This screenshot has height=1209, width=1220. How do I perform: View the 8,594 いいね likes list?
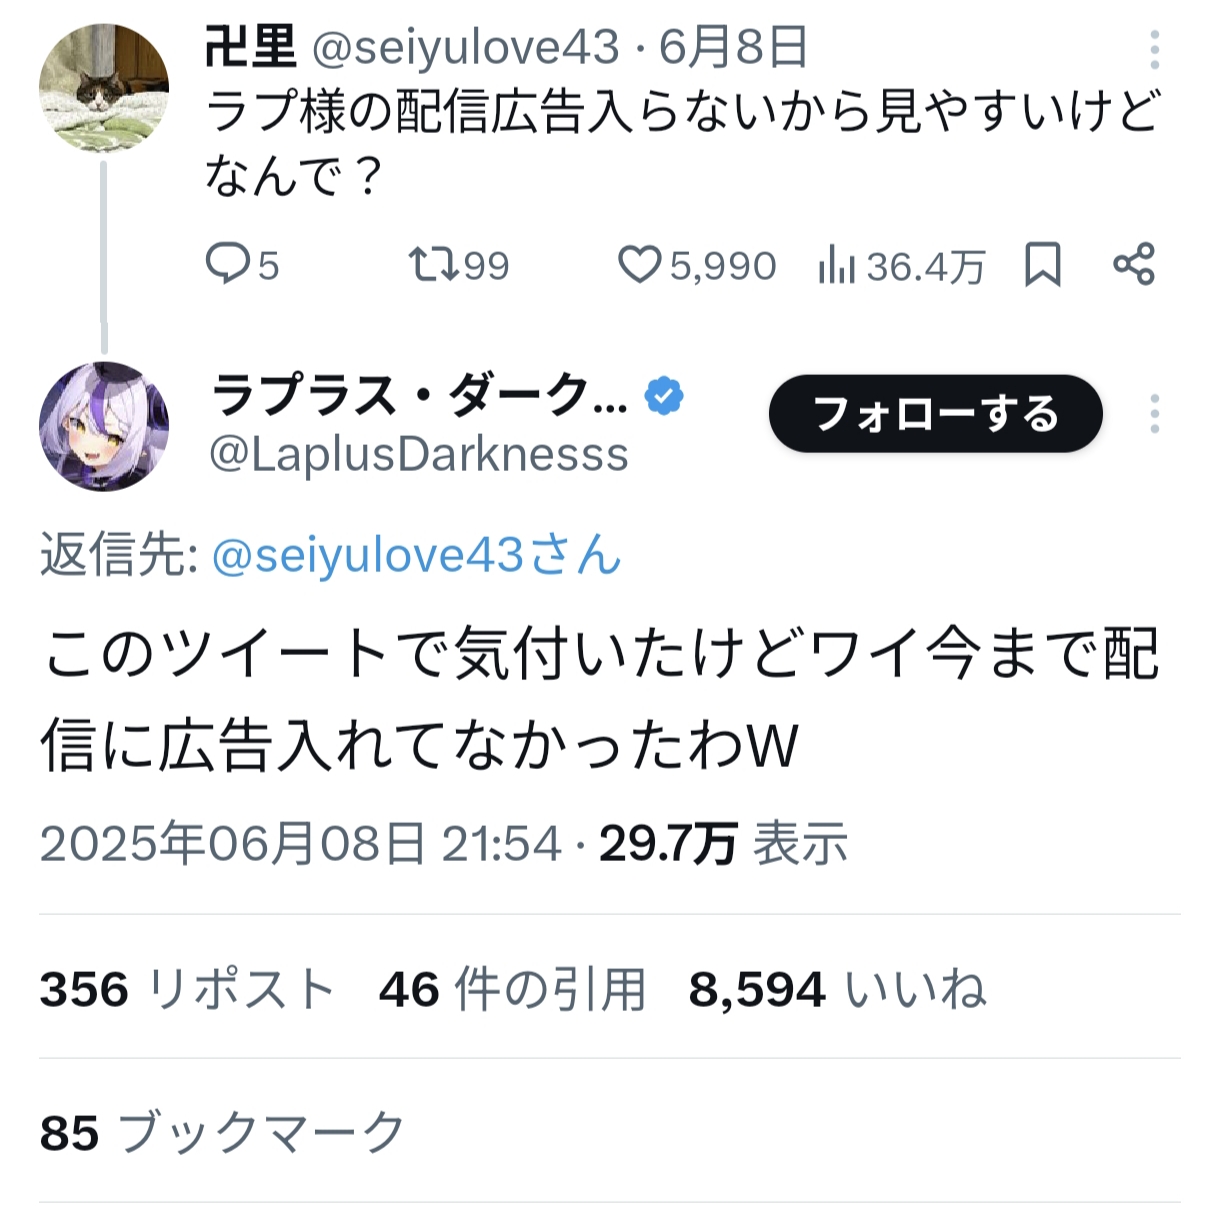[x=838, y=989]
